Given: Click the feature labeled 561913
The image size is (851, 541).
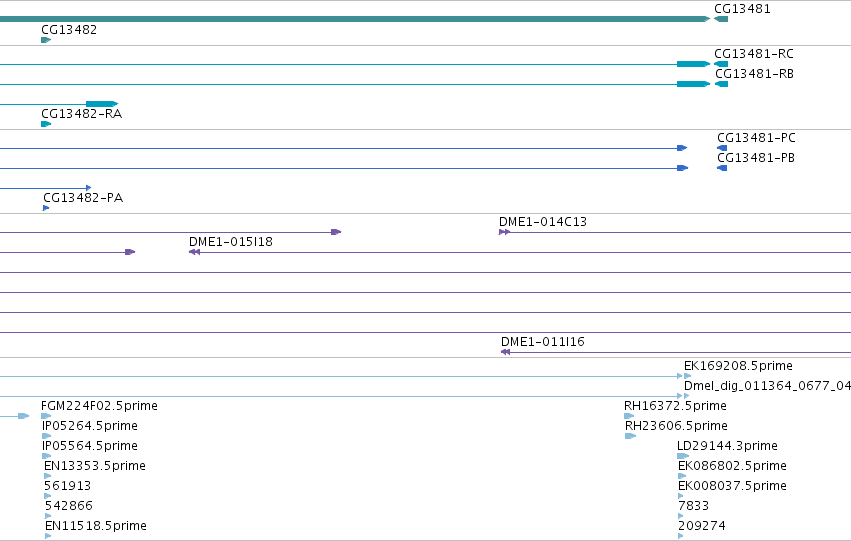Looking at the screenshot, I should pos(67,486).
